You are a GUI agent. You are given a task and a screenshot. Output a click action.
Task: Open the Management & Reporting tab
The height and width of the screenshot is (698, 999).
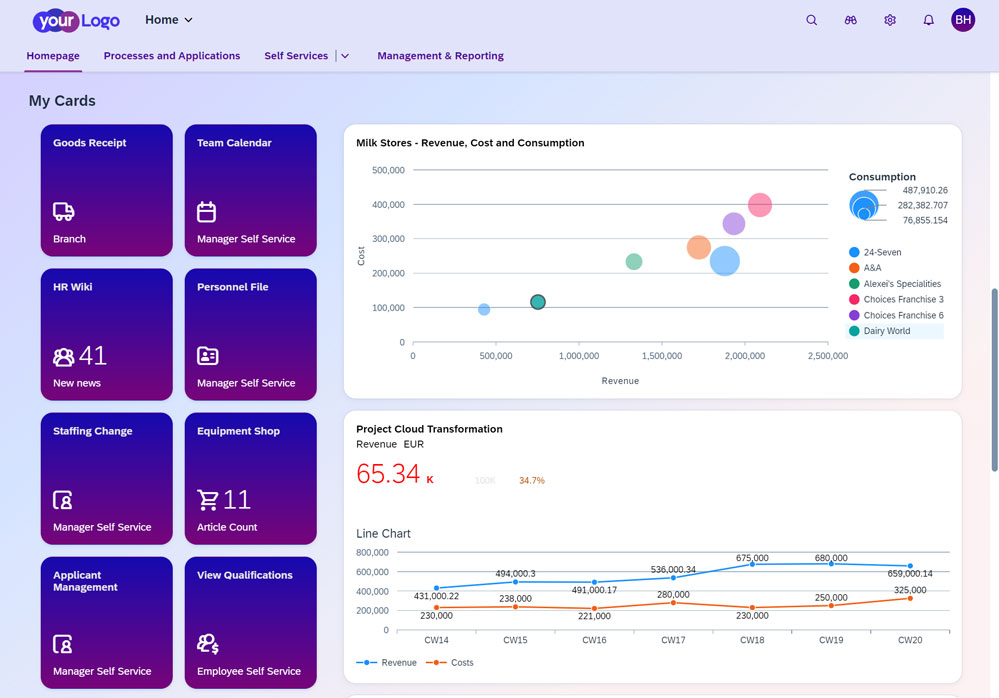[440, 56]
